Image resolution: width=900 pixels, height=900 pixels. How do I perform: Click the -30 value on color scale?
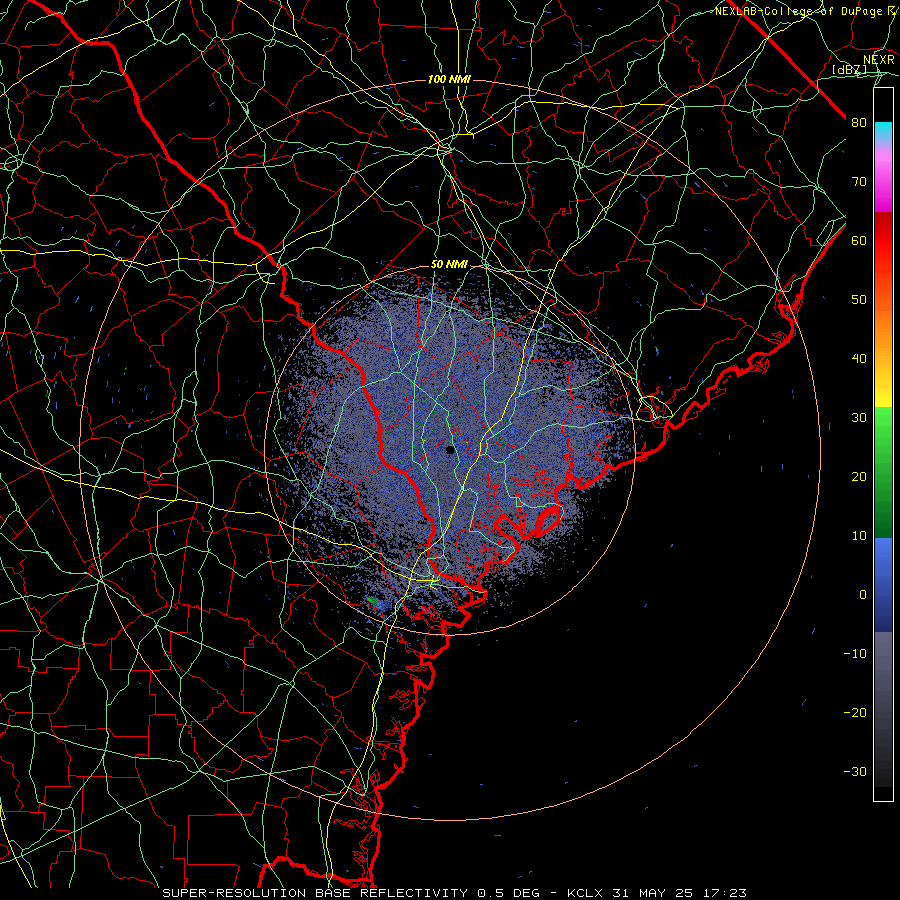pyautogui.click(x=855, y=771)
